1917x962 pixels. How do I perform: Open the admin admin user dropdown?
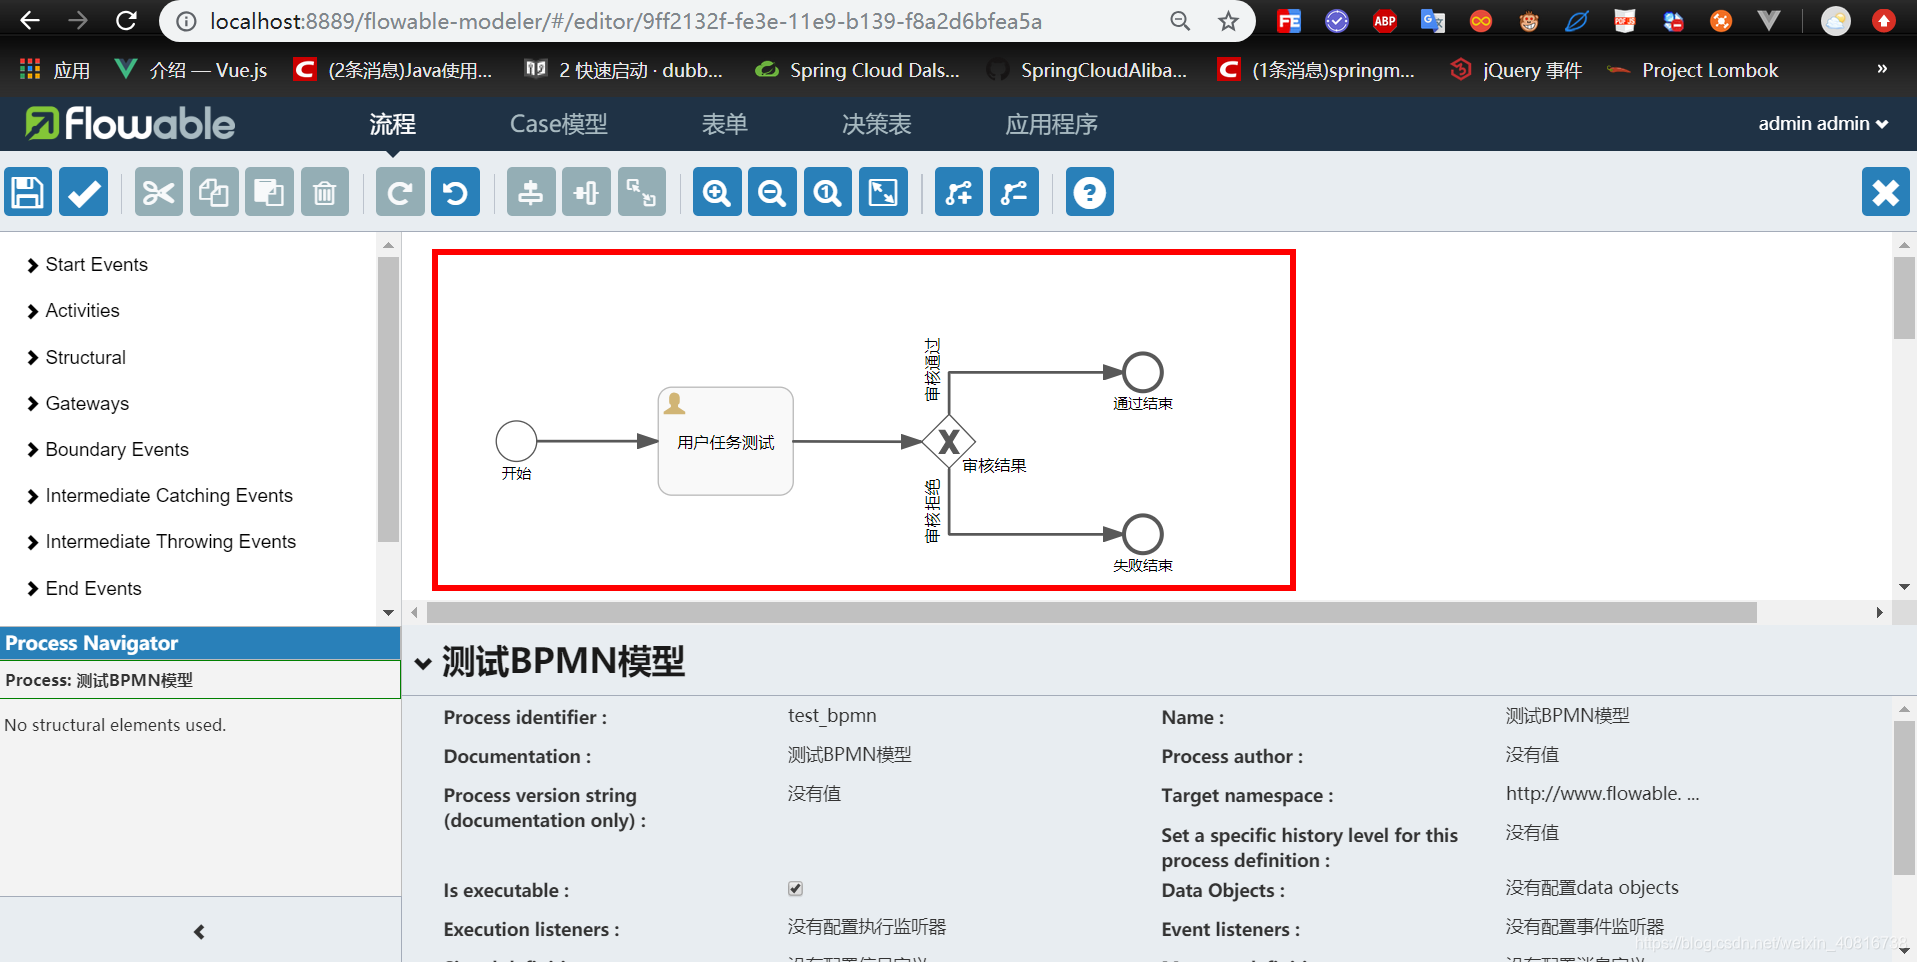coord(1823,124)
